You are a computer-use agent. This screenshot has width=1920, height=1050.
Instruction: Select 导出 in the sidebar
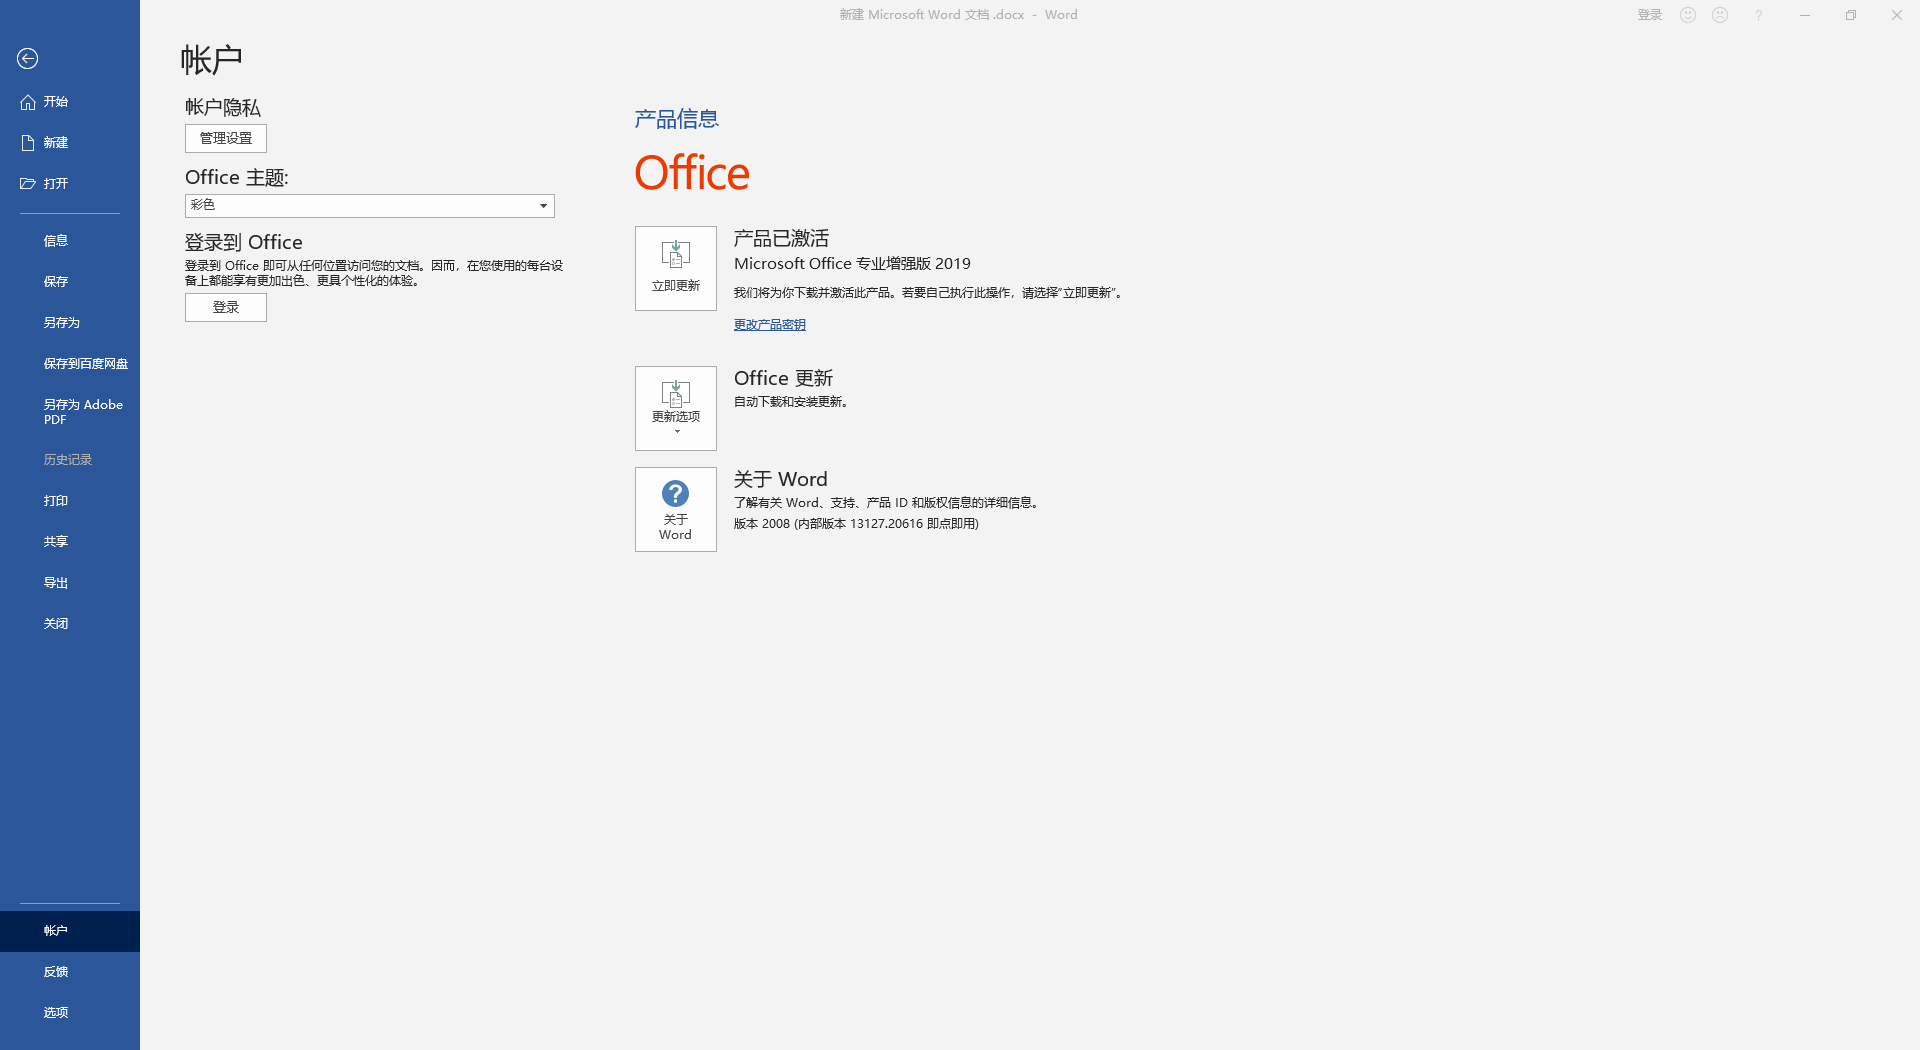pos(70,583)
